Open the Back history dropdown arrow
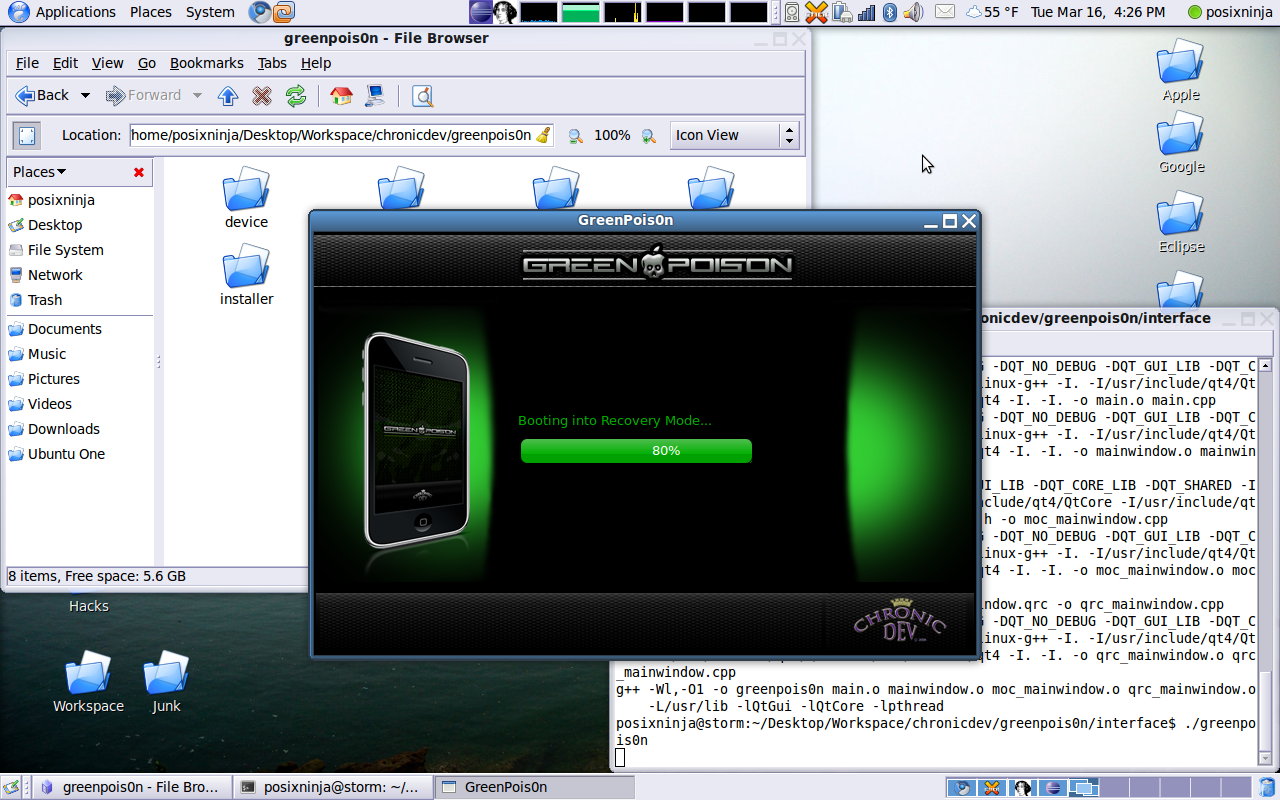Image resolution: width=1280 pixels, height=800 pixels. (x=85, y=96)
